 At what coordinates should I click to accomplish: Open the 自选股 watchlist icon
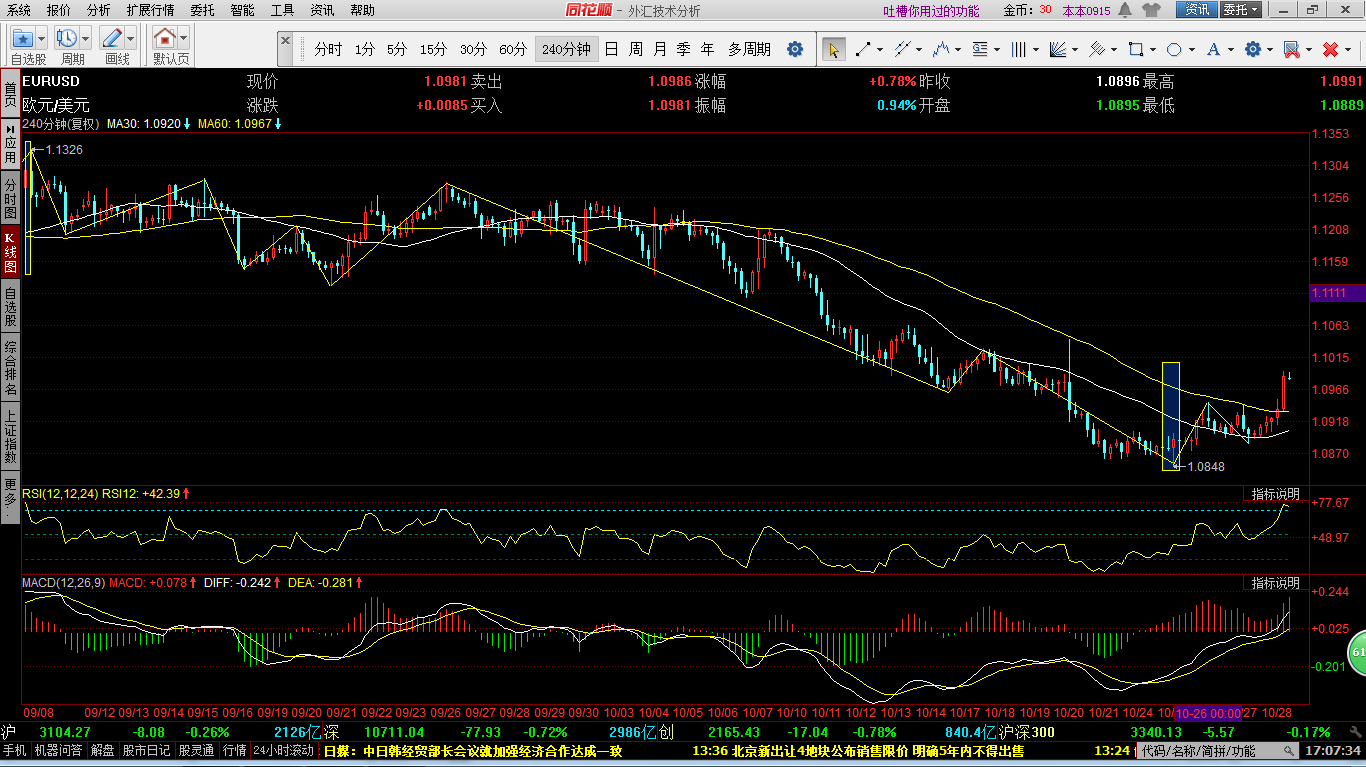click(22, 39)
